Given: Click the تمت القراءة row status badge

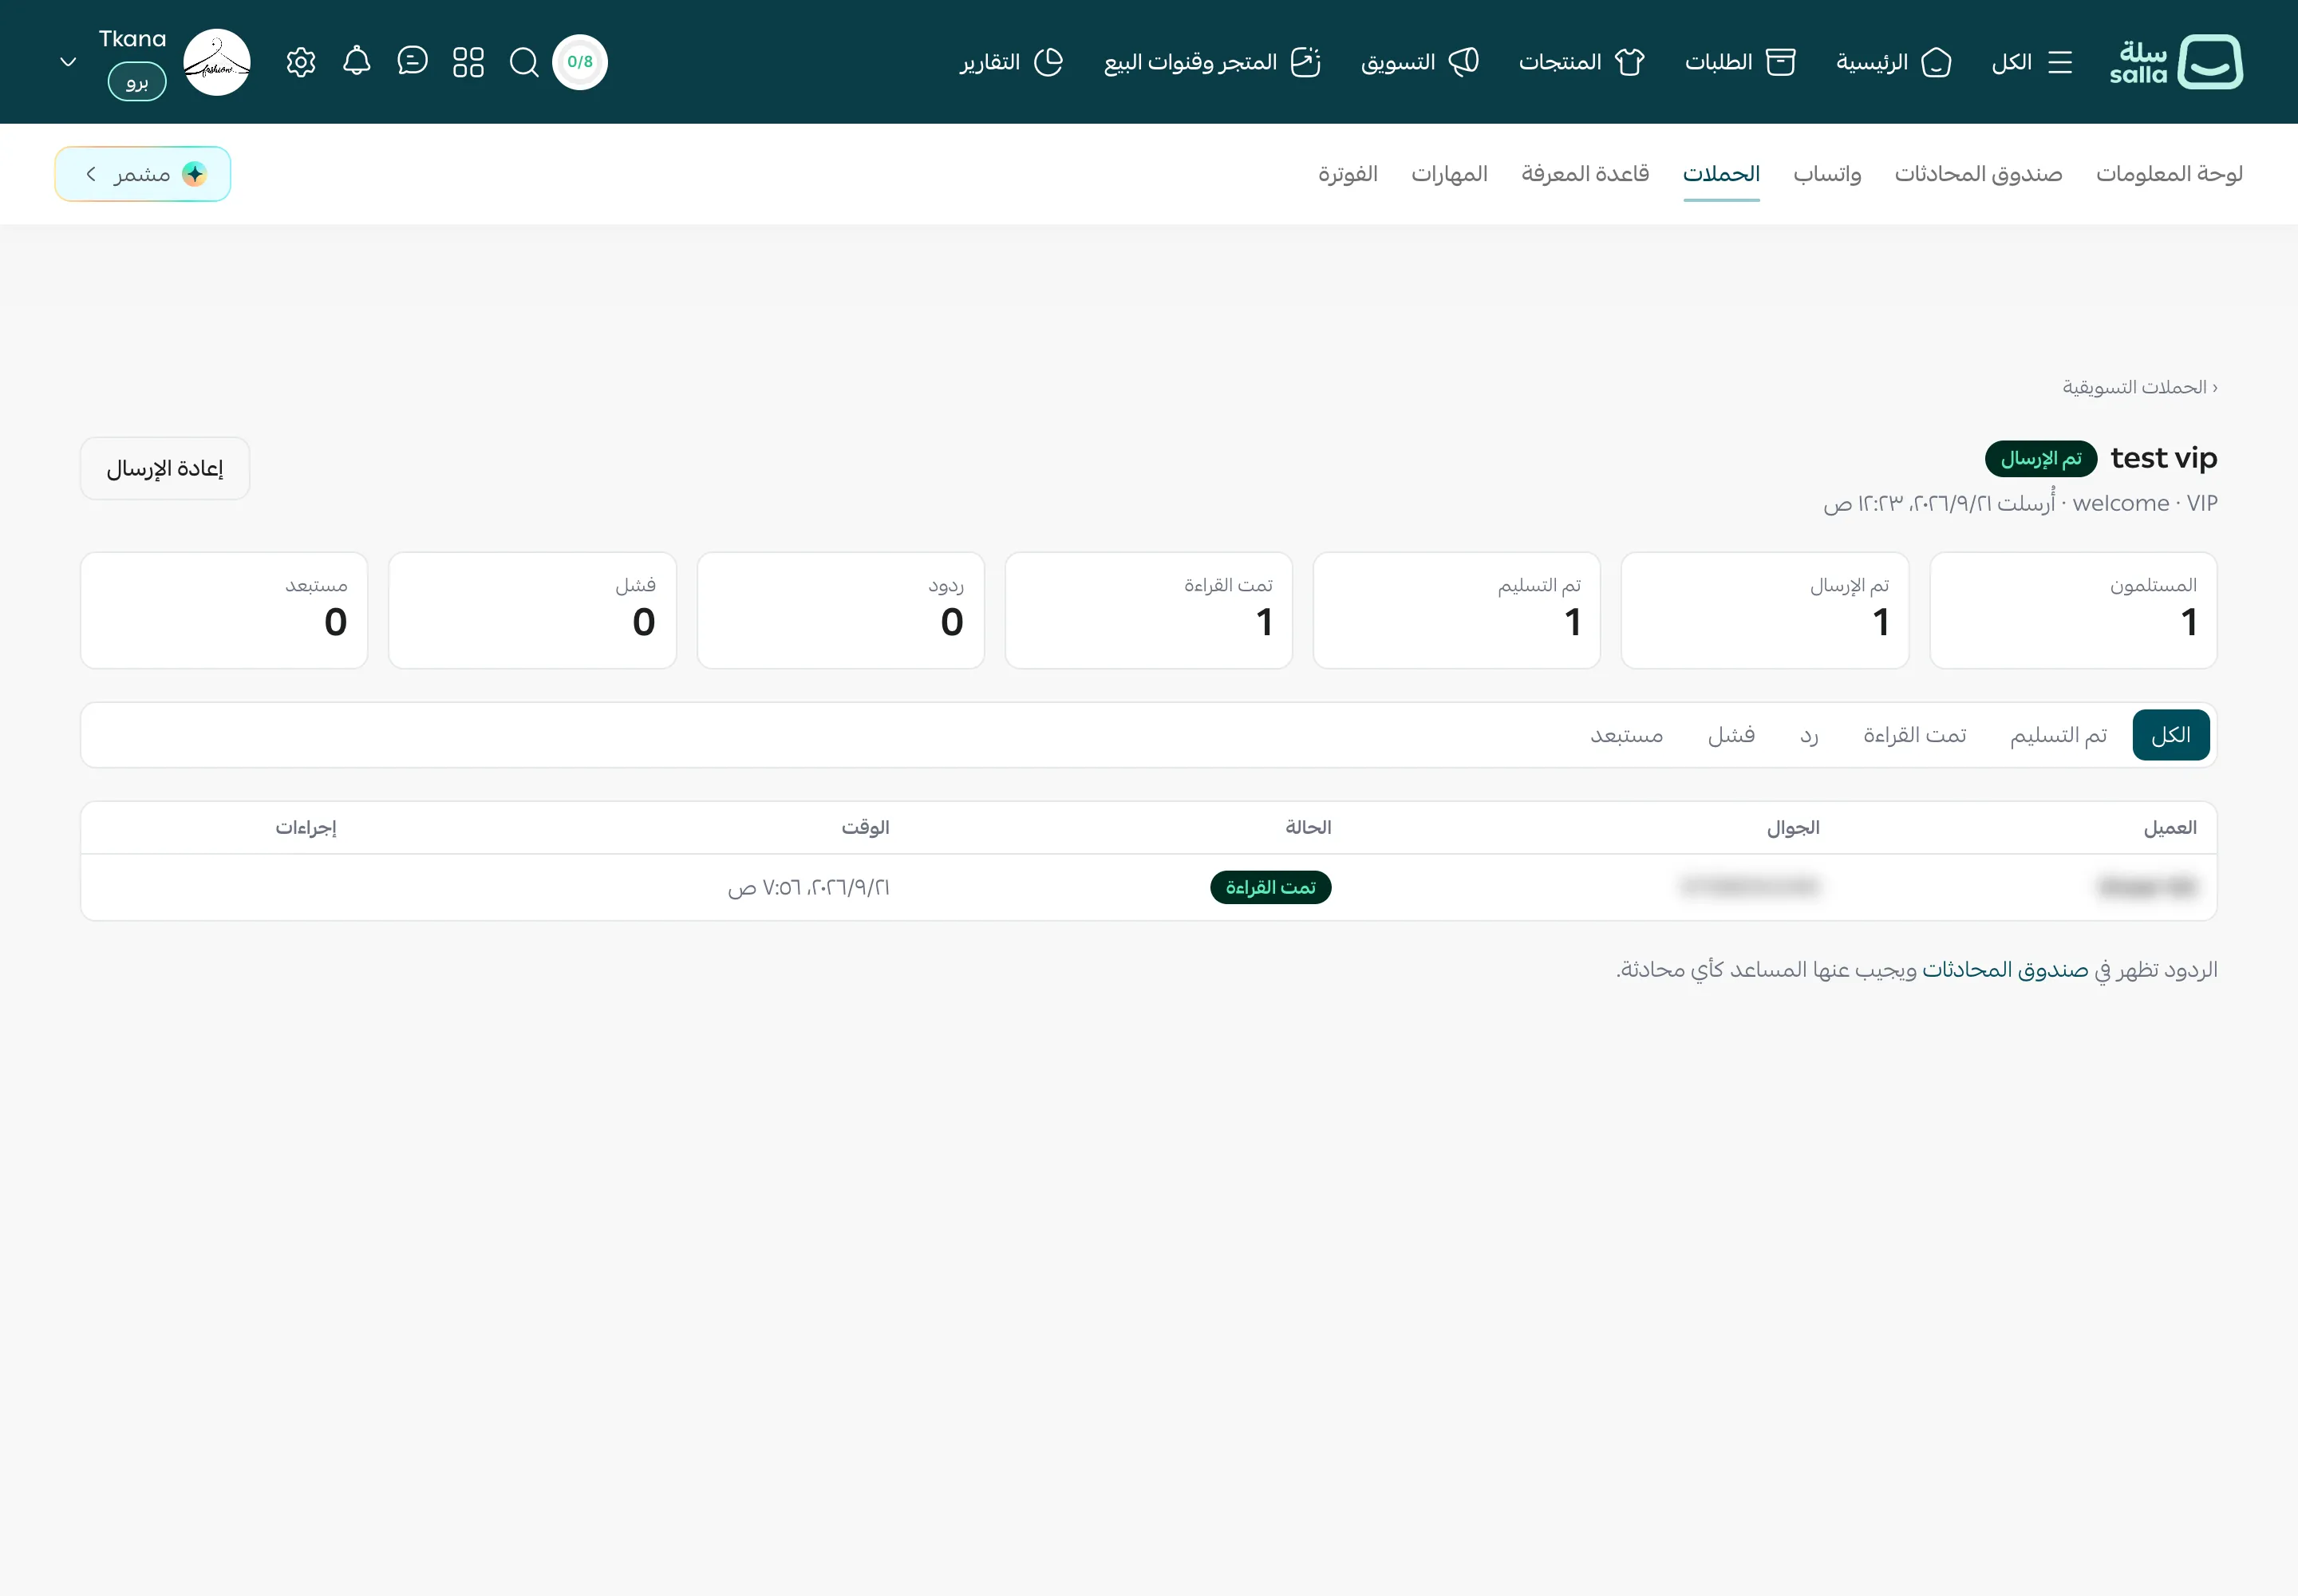Looking at the screenshot, I should coord(1270,887).
